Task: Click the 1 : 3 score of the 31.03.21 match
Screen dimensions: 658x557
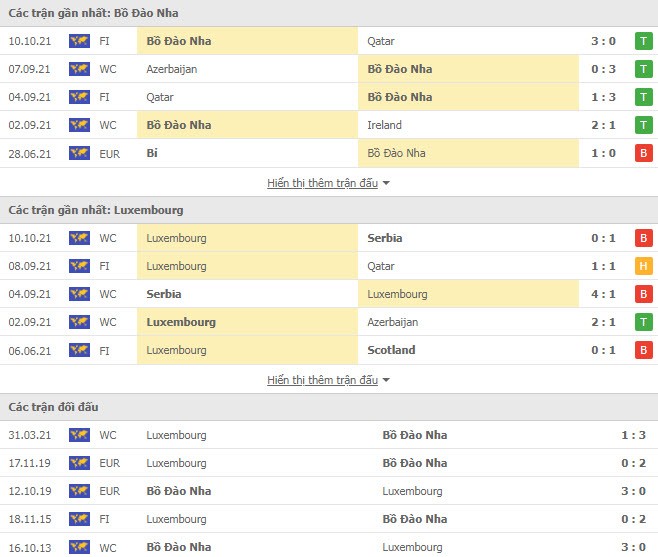Action: tap(632, 435)
